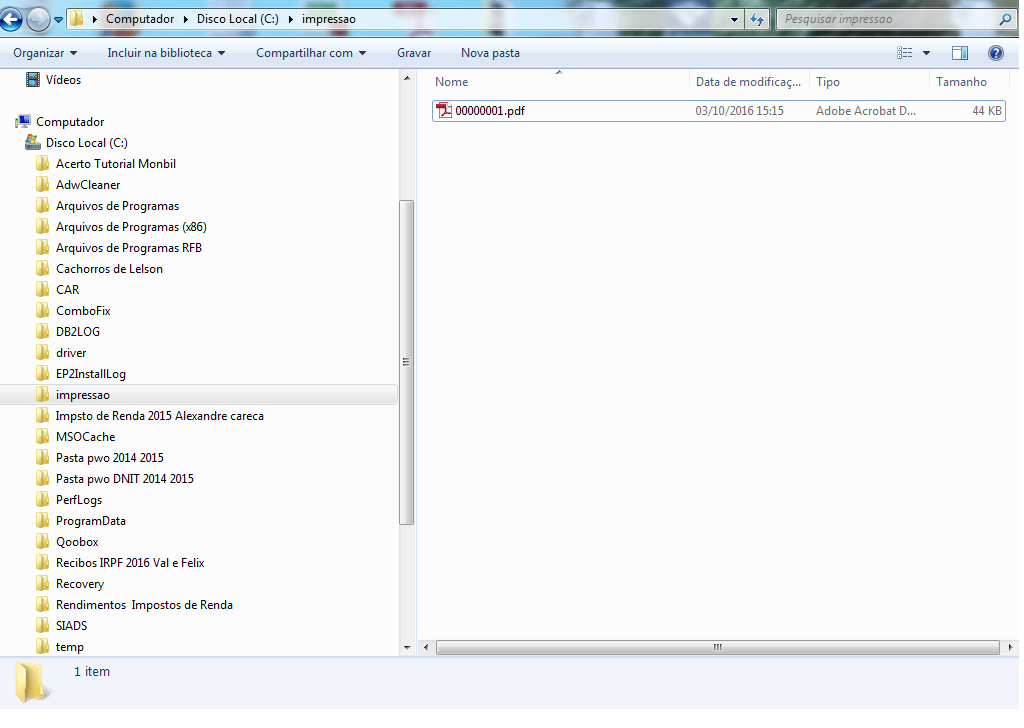The image size is (1024, 728).
Task: Click navigation pane scrollbar up arrow
Action: (407, 78)
